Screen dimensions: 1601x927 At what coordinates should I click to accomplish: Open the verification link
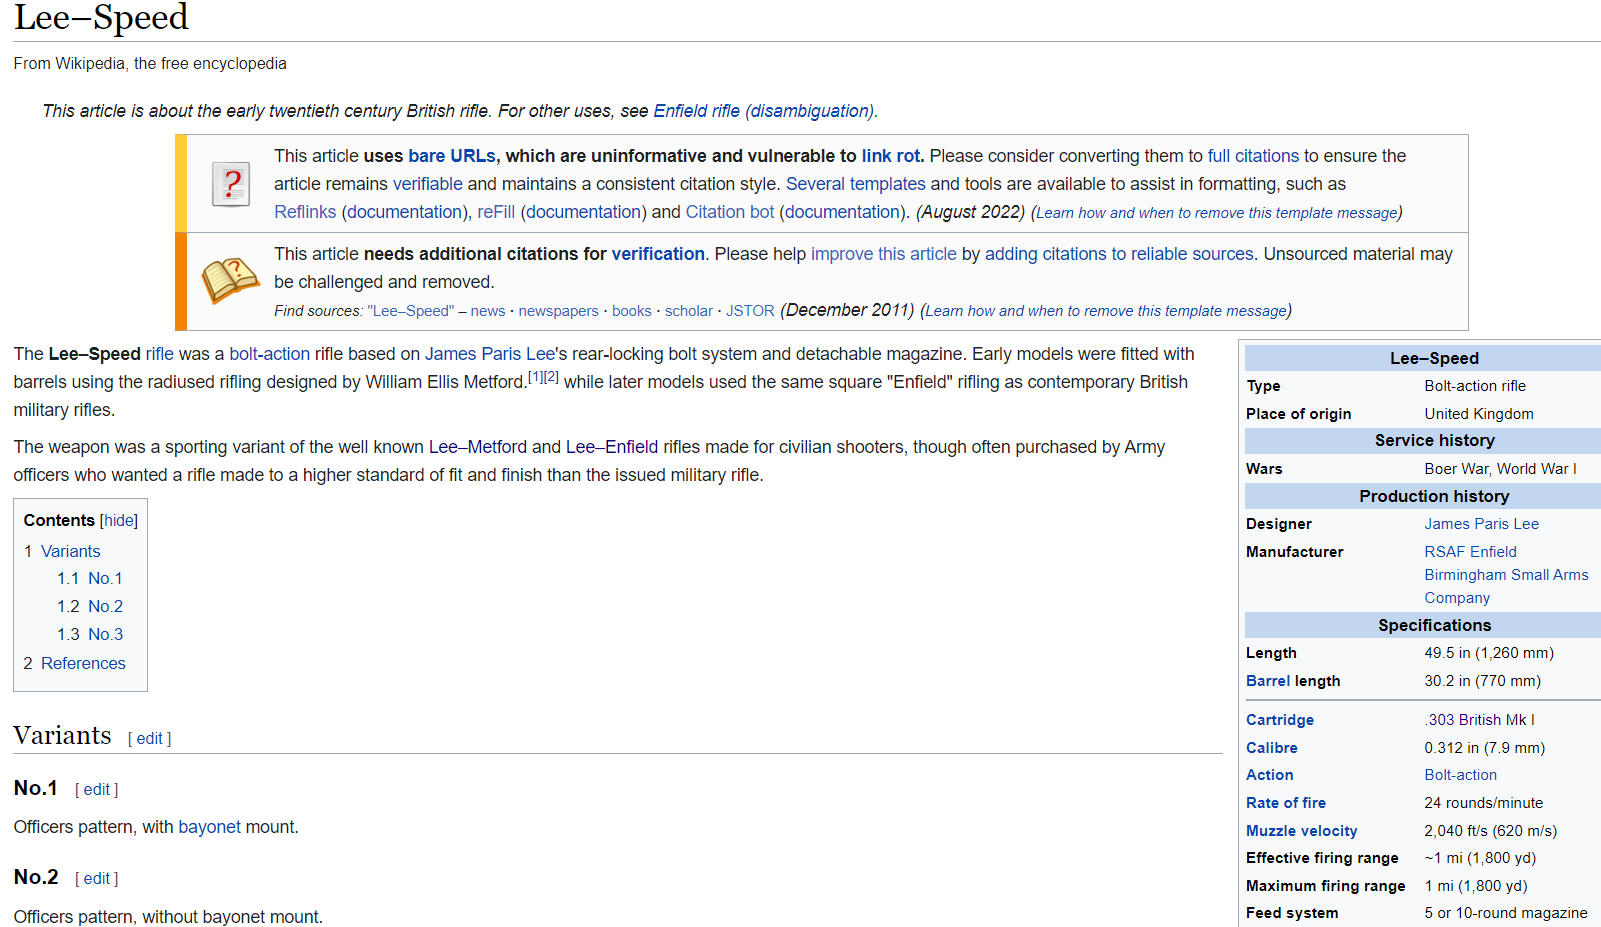(658, 254)
